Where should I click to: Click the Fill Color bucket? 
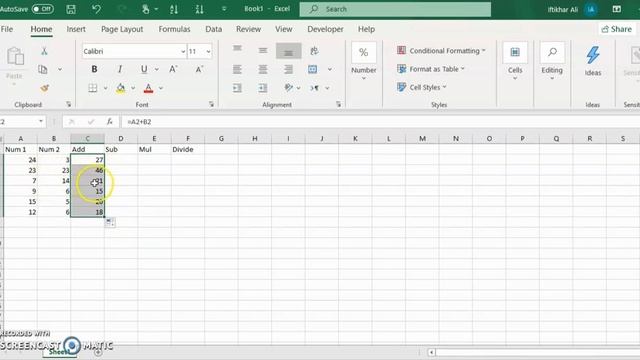(120, 88)
